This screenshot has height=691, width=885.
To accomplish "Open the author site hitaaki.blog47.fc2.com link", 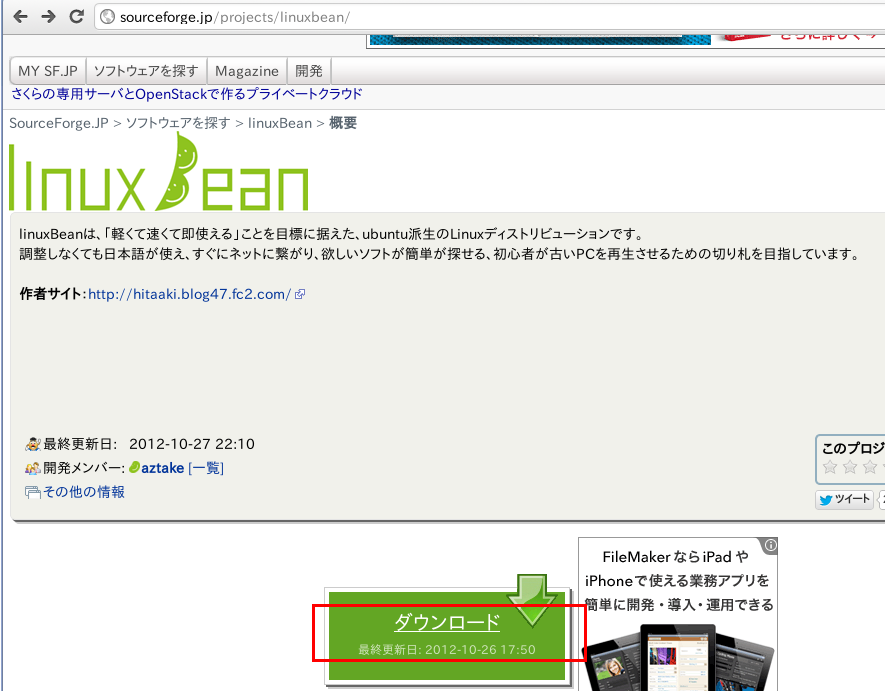I will click(189, 294).
